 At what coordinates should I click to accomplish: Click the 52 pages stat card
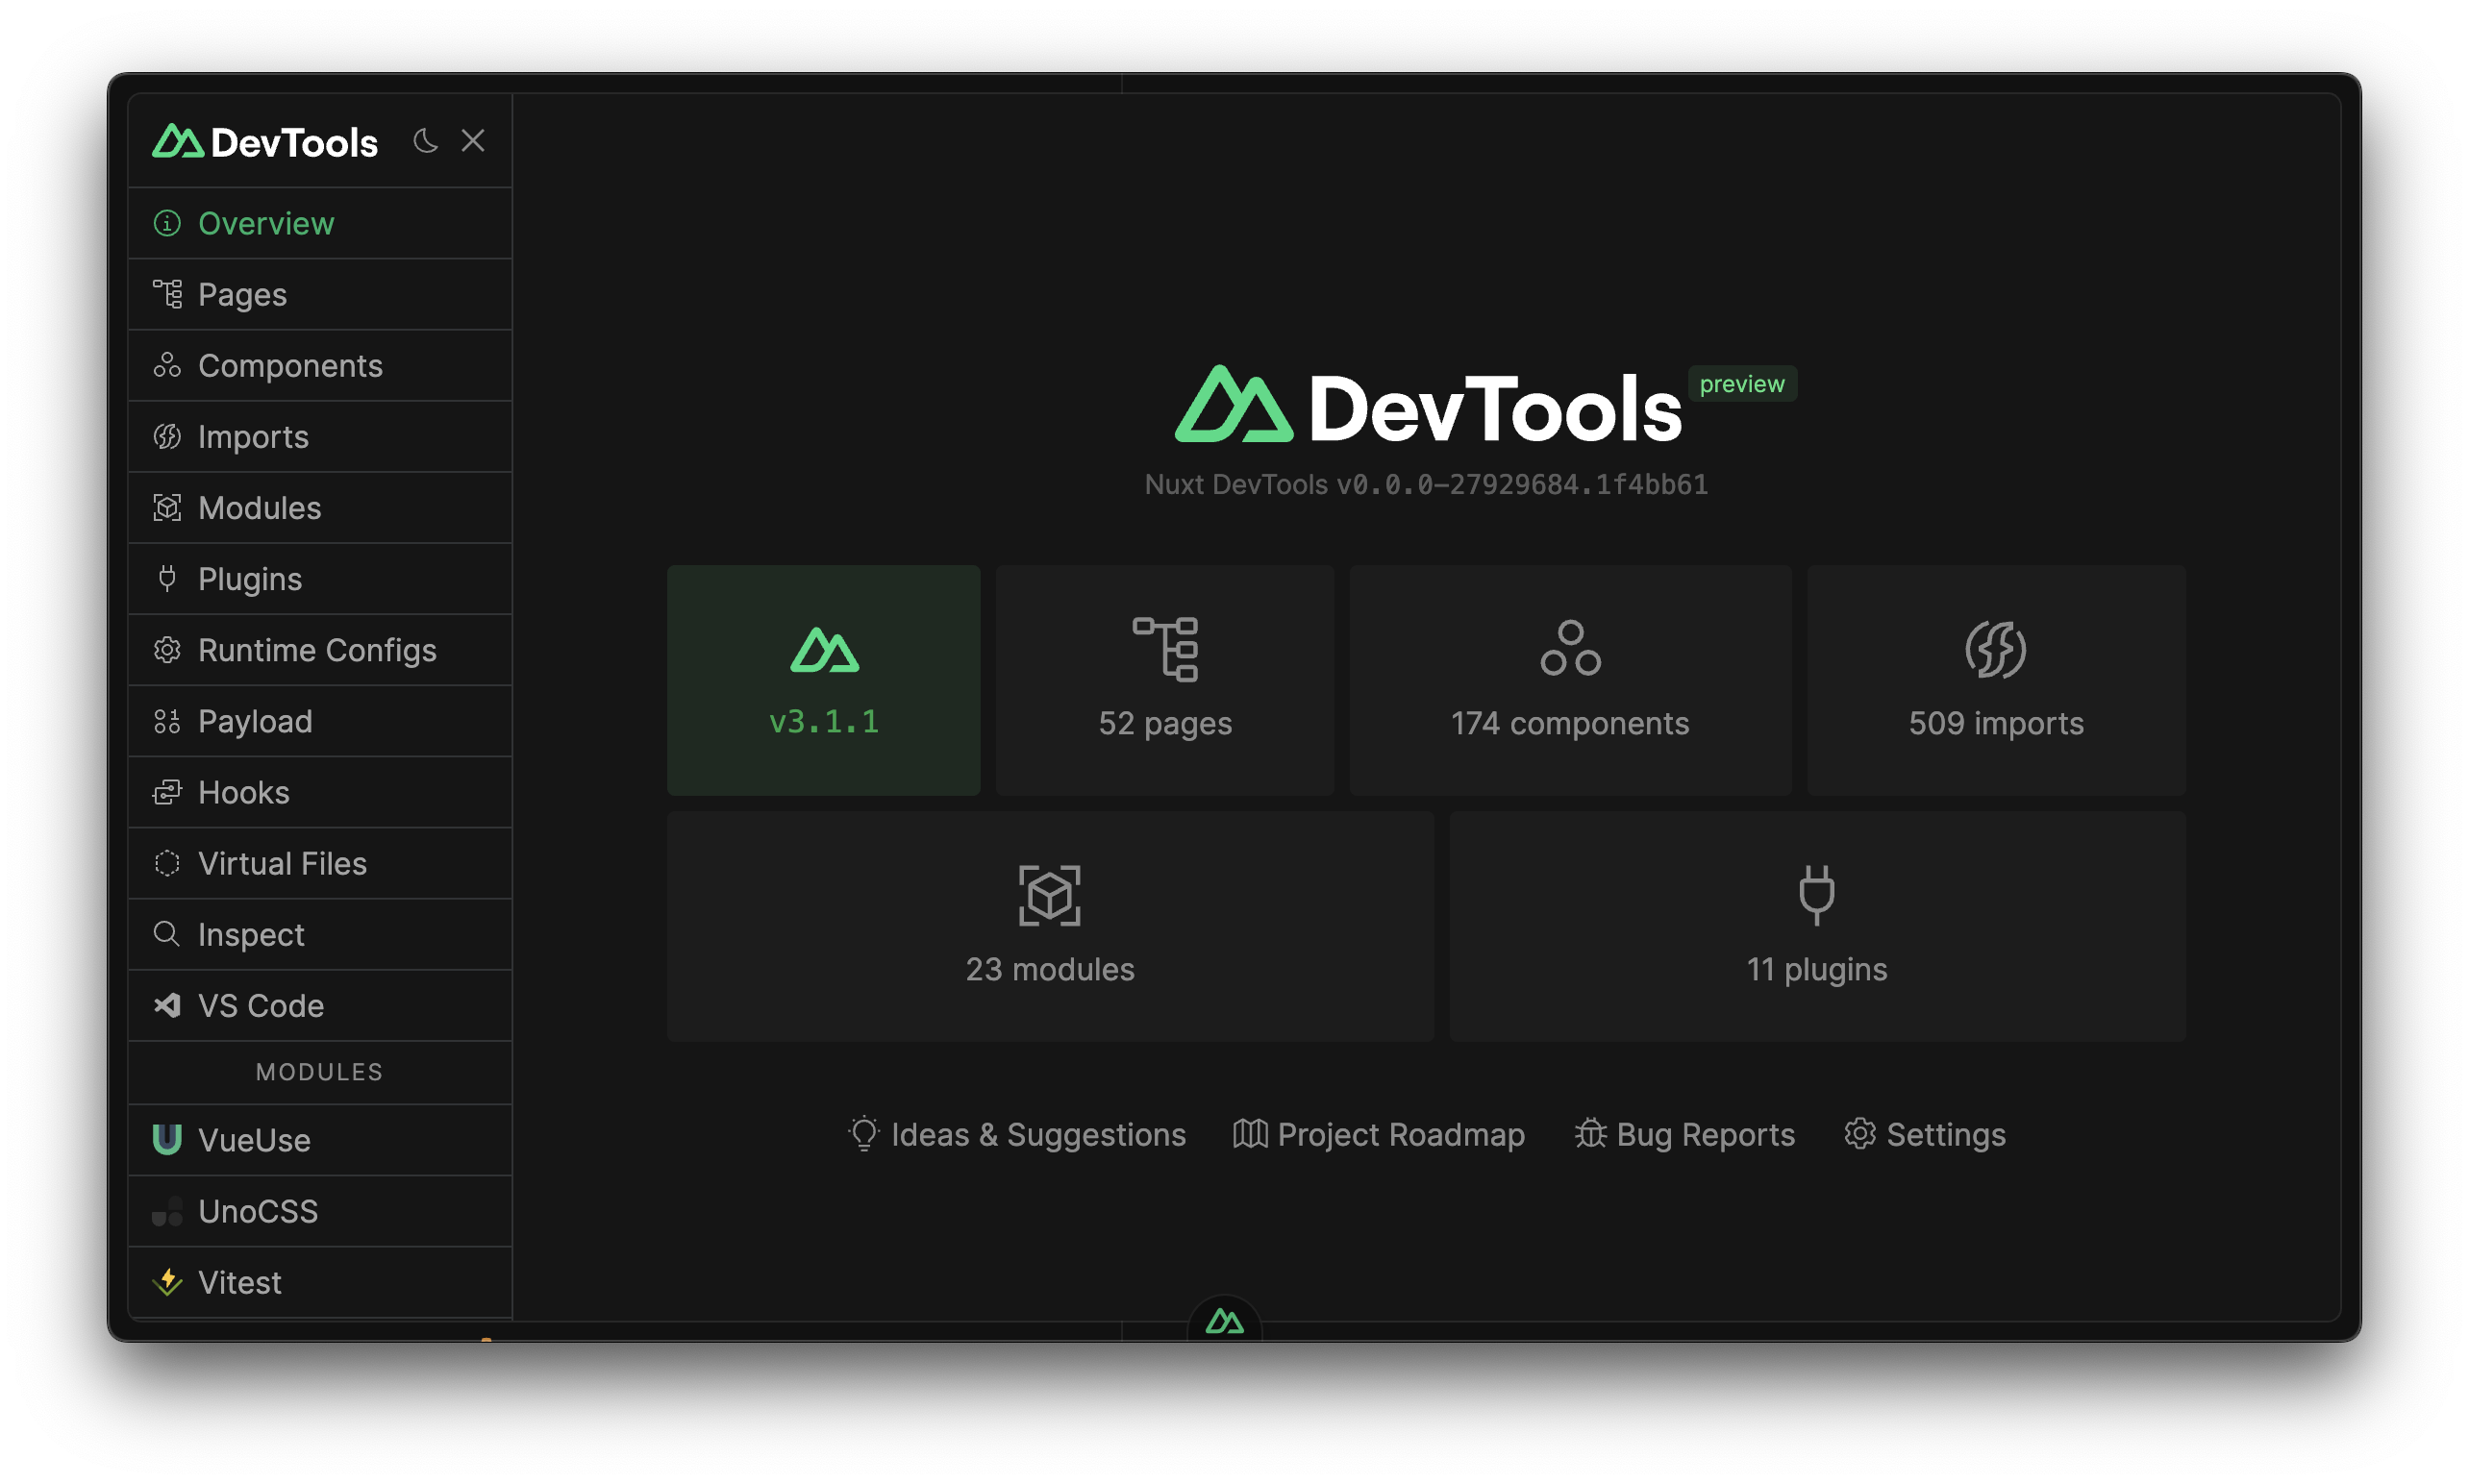(1164, 681)
